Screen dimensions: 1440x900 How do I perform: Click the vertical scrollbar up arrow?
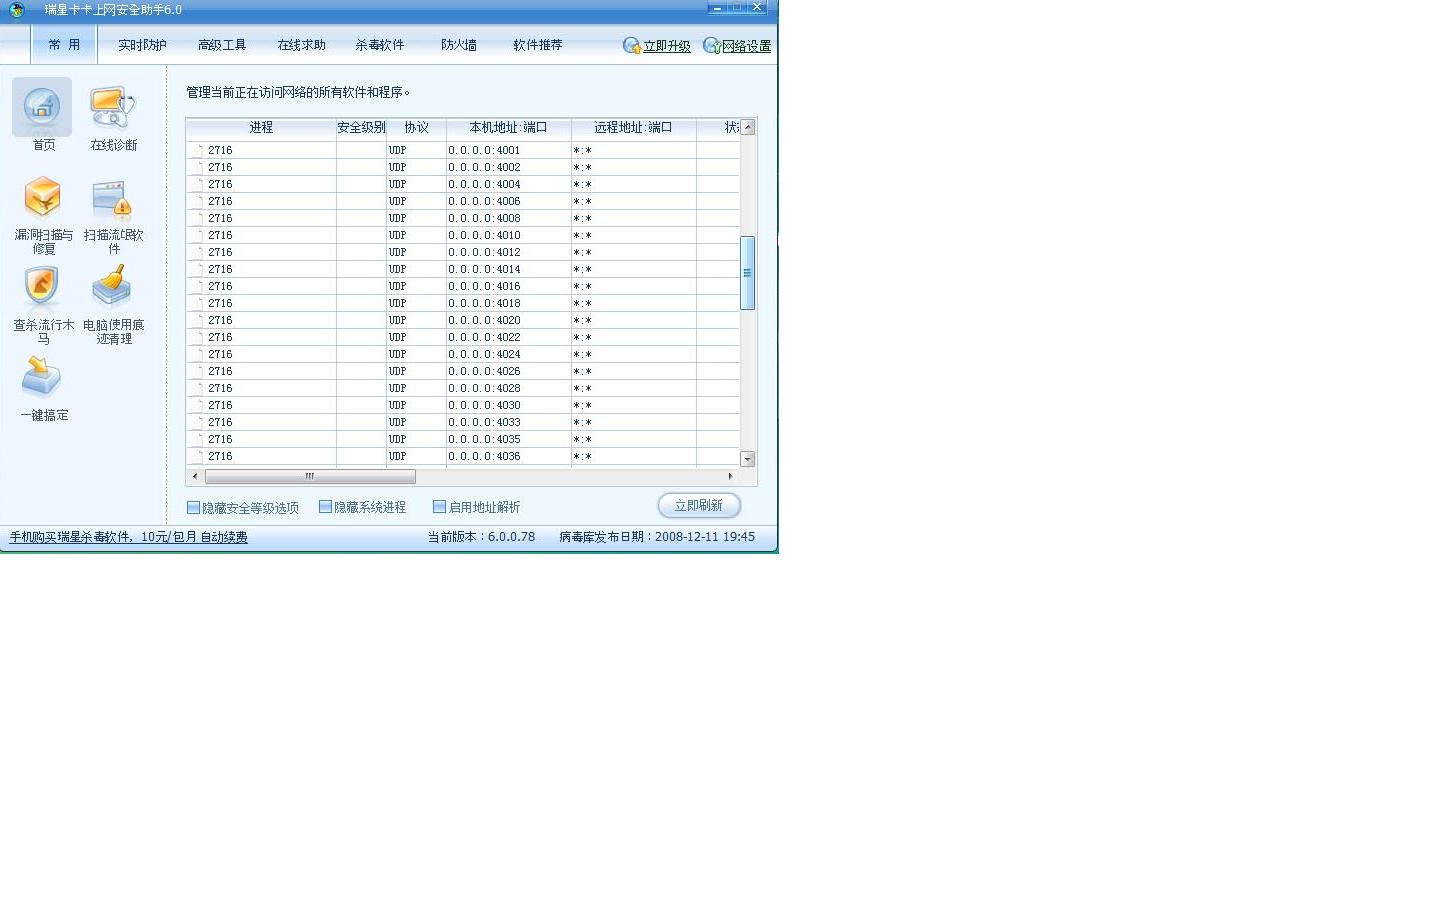(747, 127)
